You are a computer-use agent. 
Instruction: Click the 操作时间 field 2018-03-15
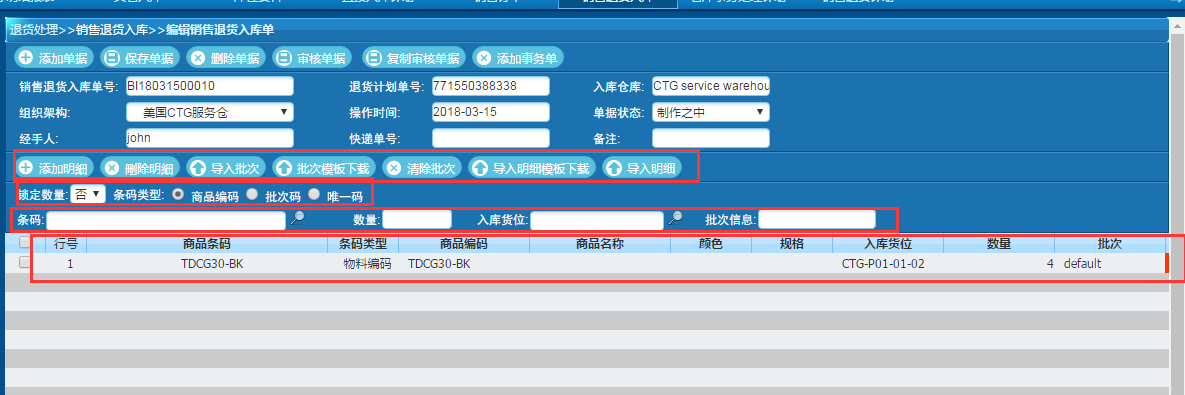tap(490, 113)
